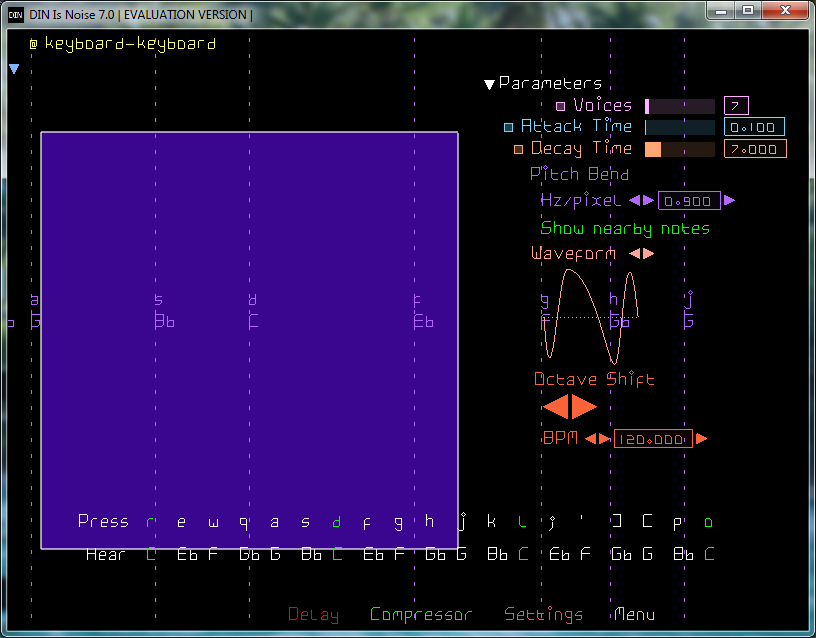Open the Settings panel

[543, 614]
